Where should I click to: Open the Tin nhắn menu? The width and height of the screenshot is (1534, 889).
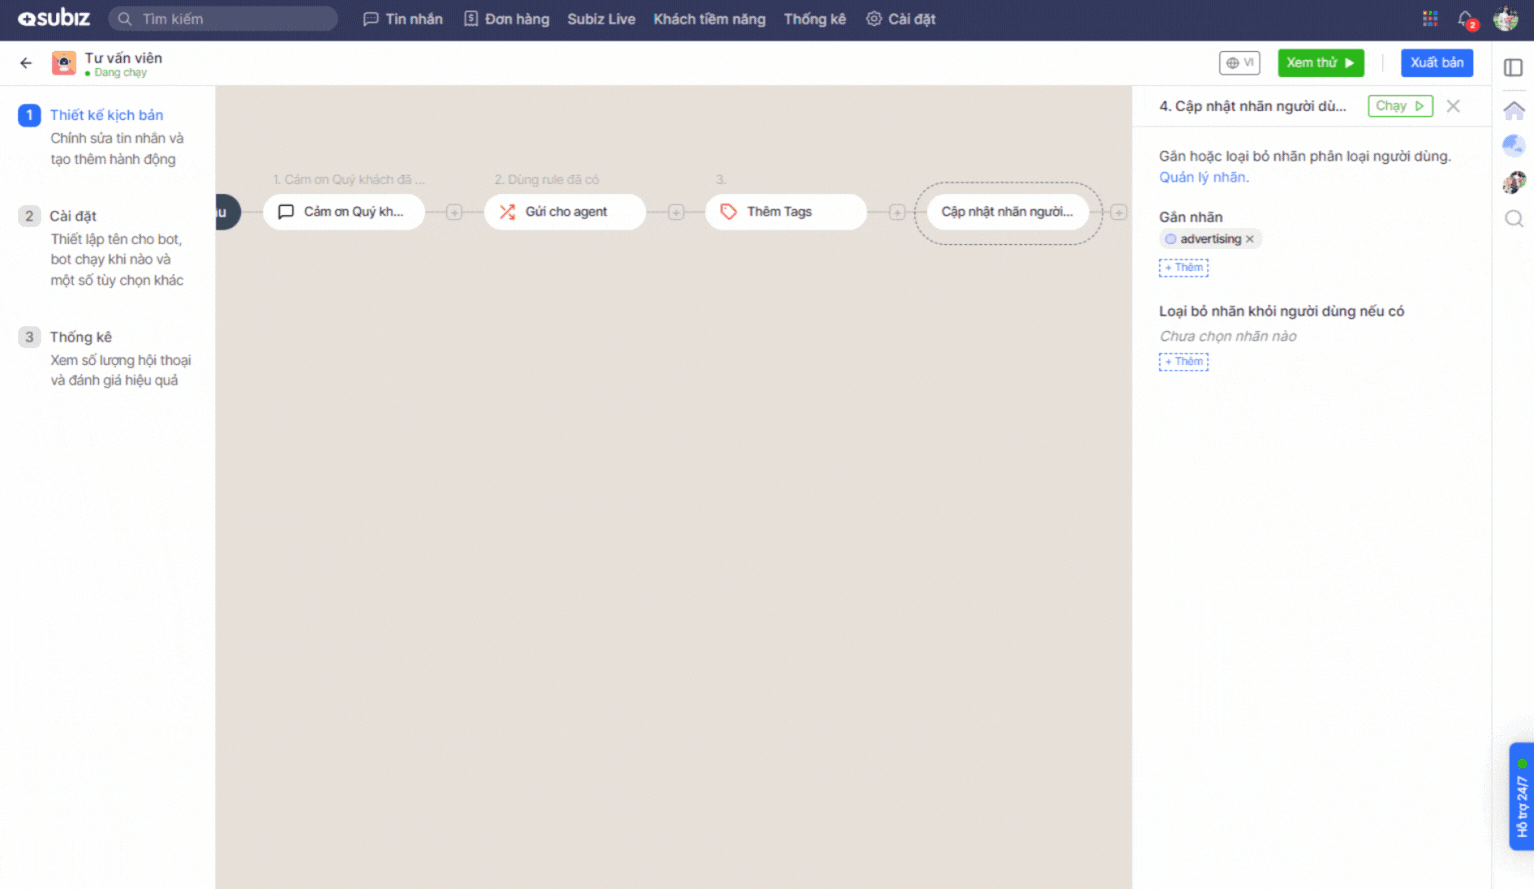[x=403, y=19]
